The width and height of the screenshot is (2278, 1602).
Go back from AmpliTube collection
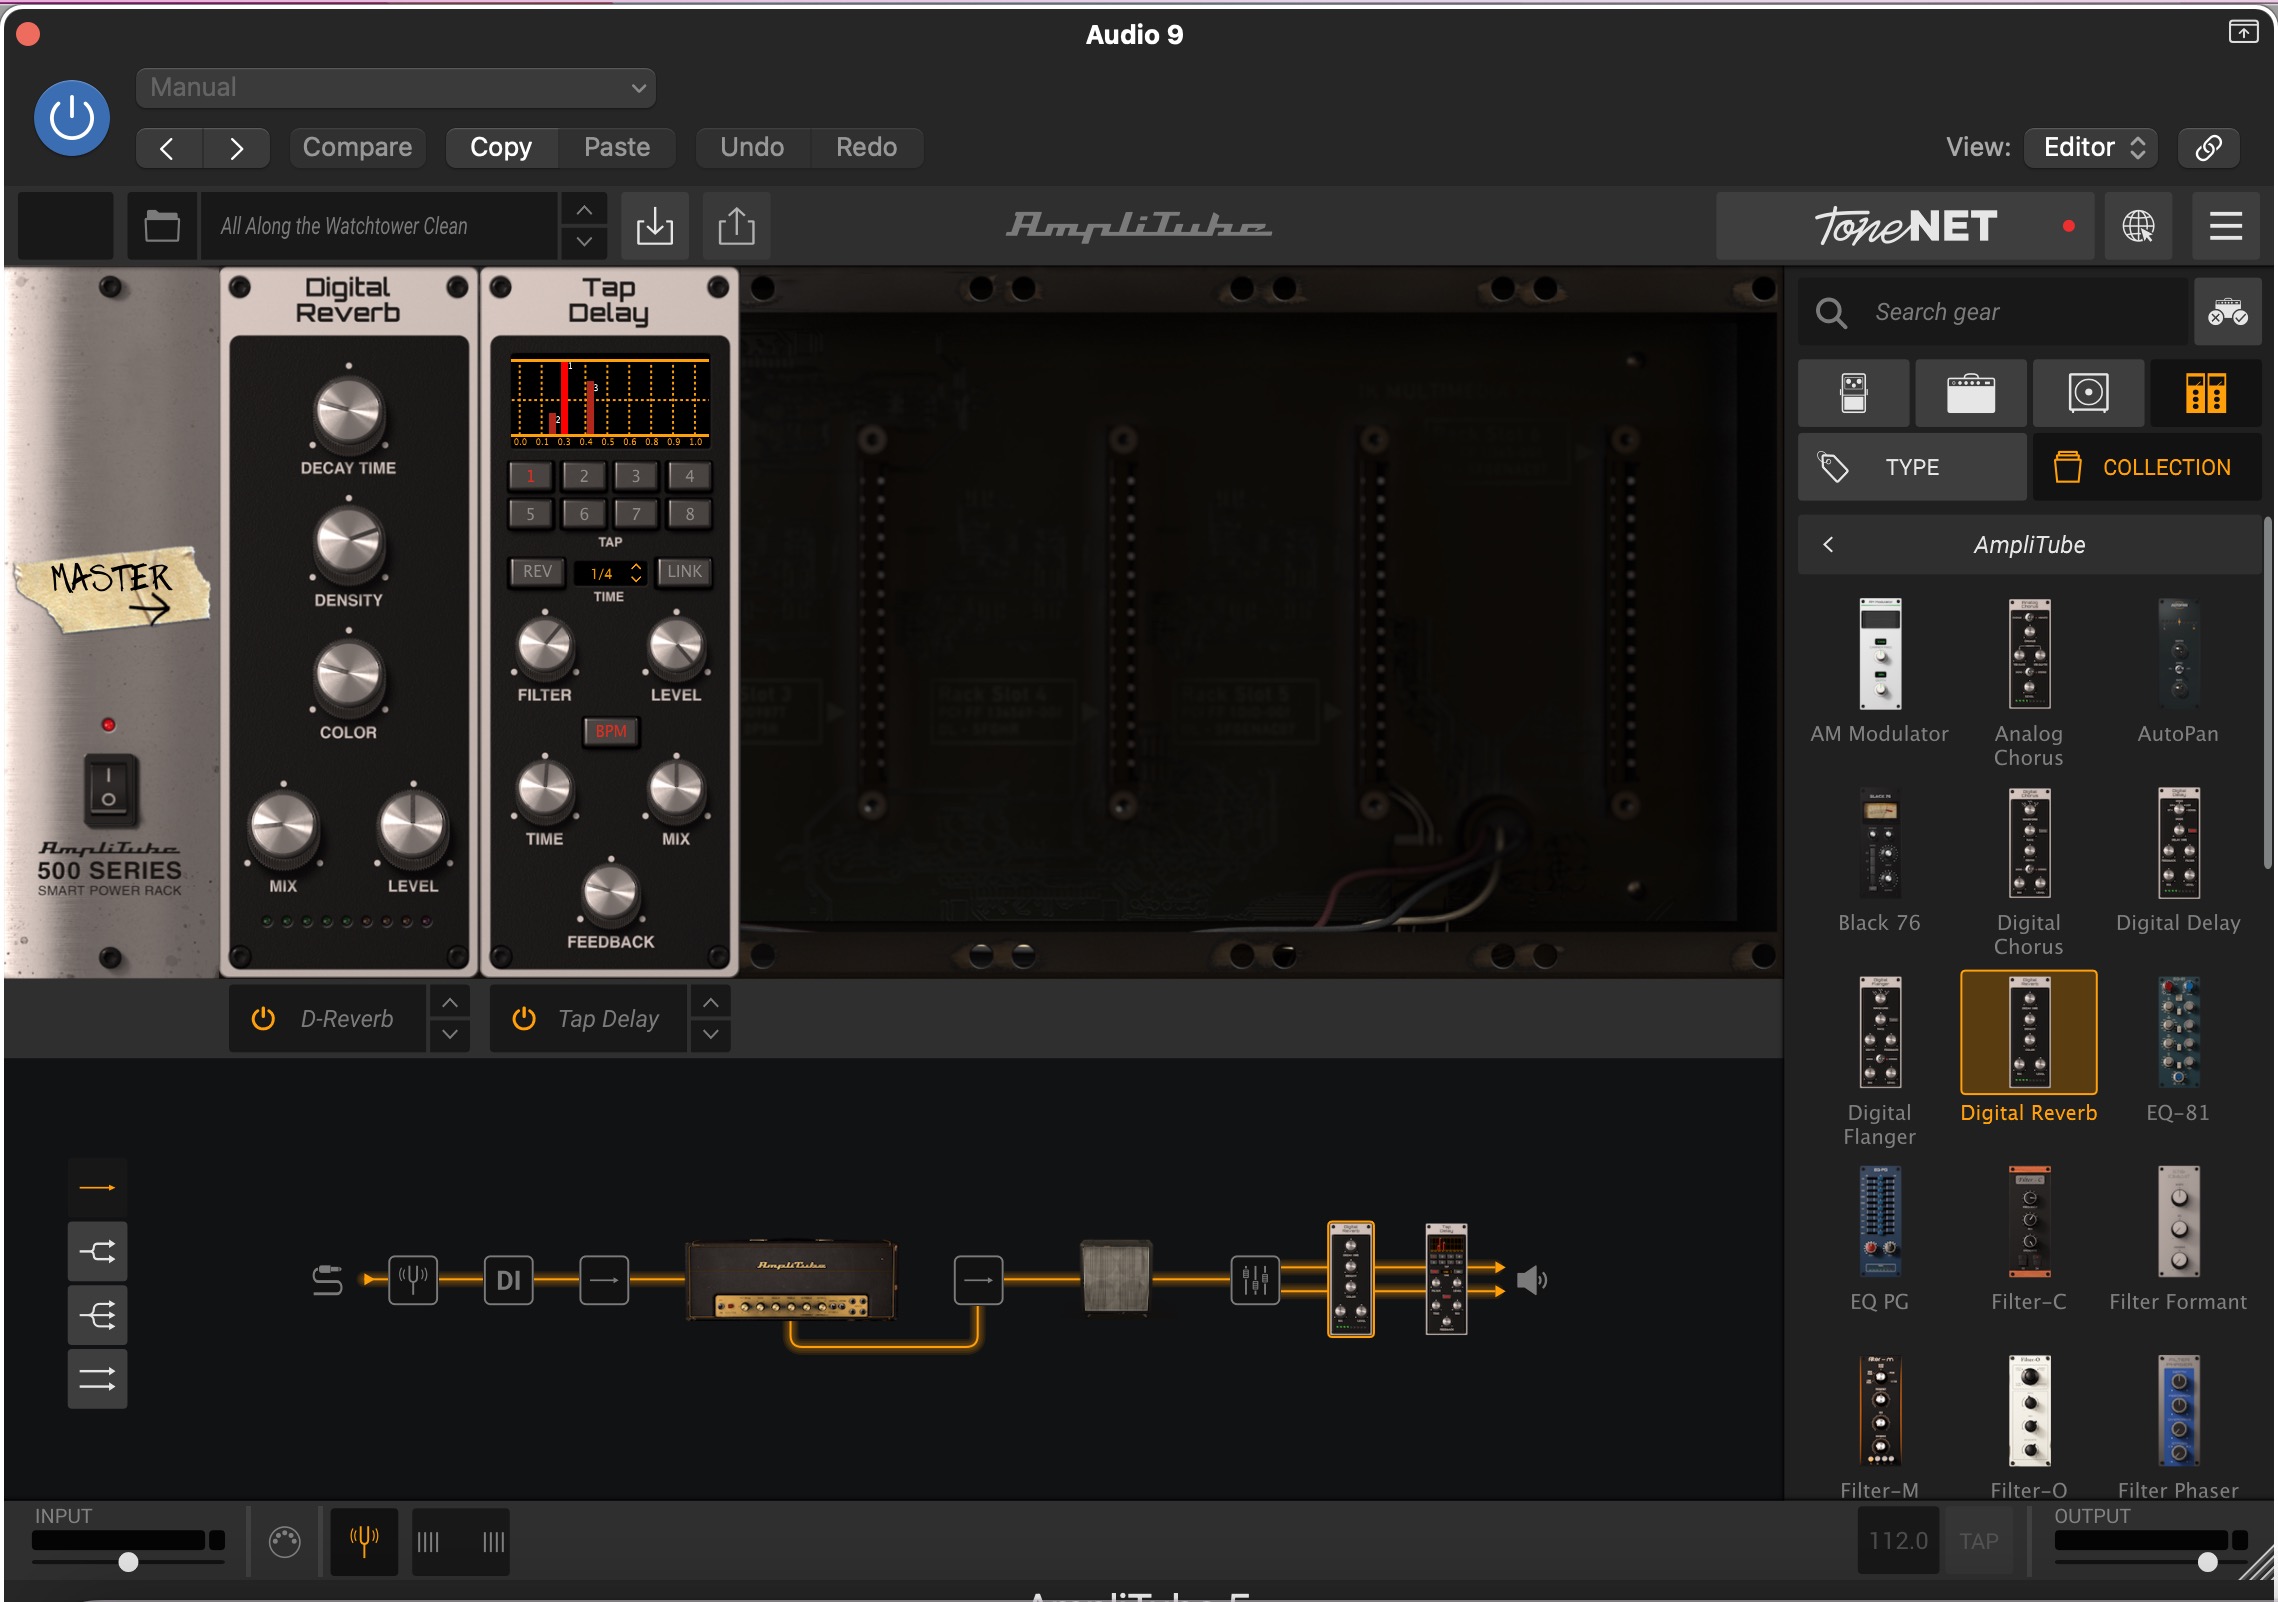coord(1828,545)
